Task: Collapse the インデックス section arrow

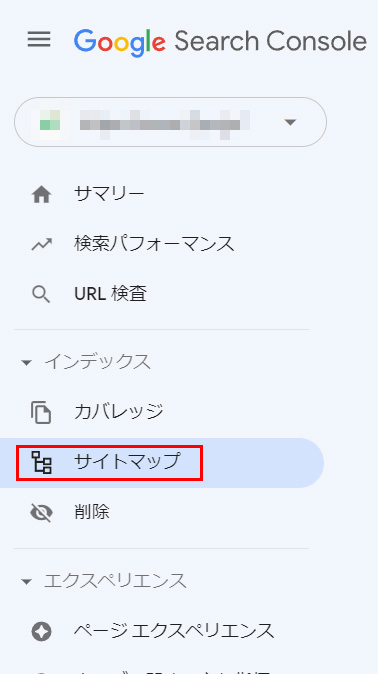Action: tap(26, 363)
